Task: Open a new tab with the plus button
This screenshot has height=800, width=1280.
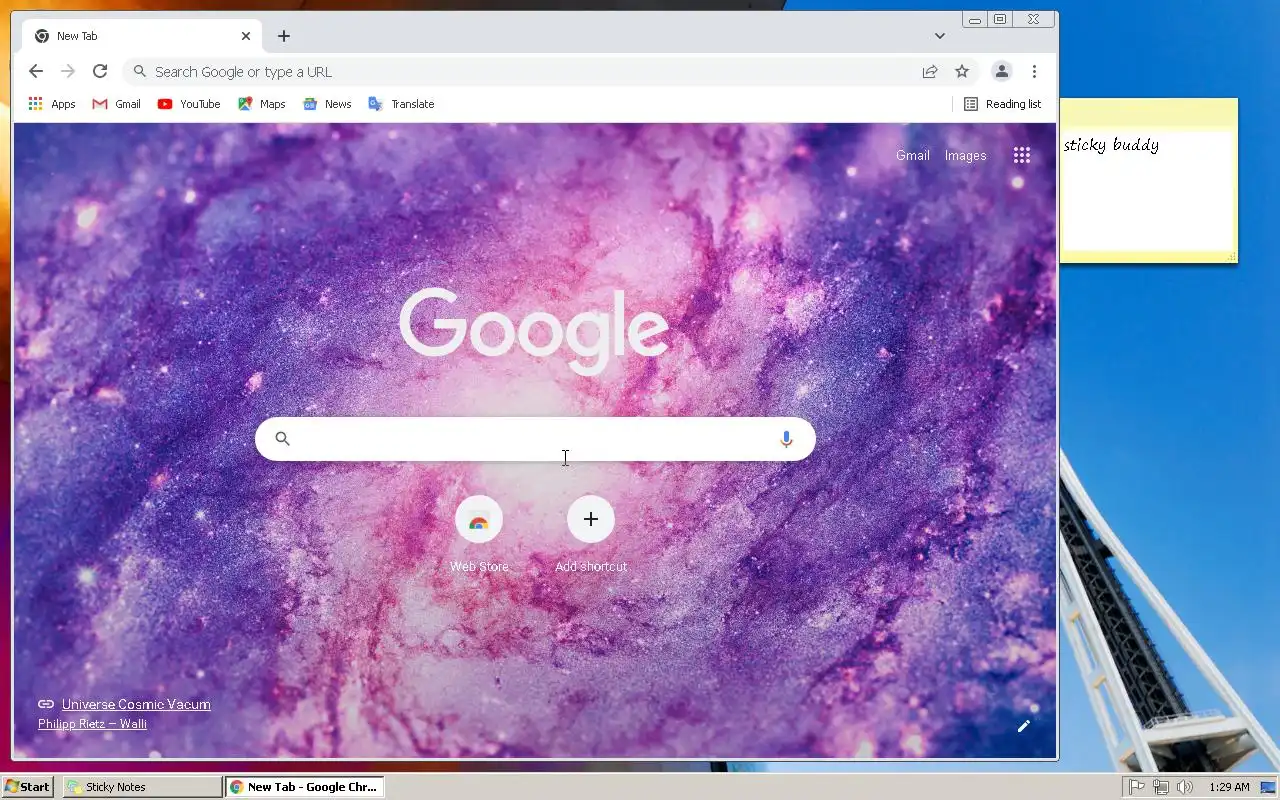Action: pyautogui.click(x=284, y=36)
